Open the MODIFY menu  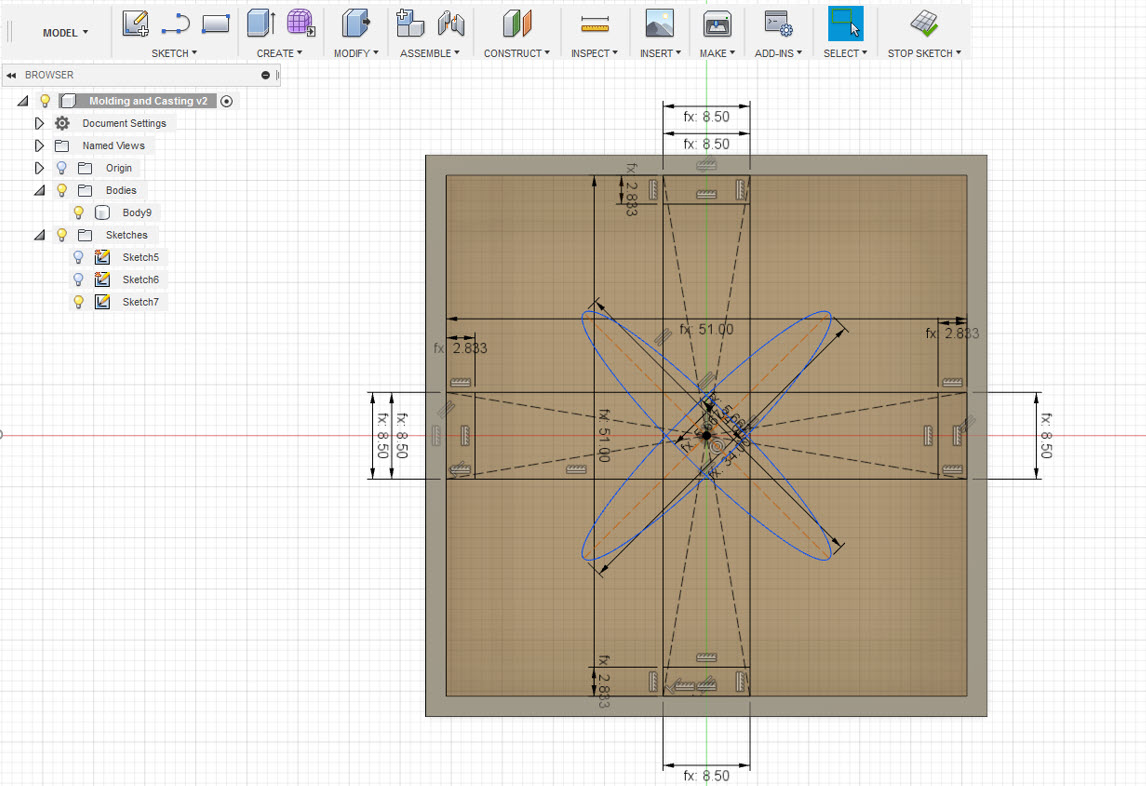point(356,53)
